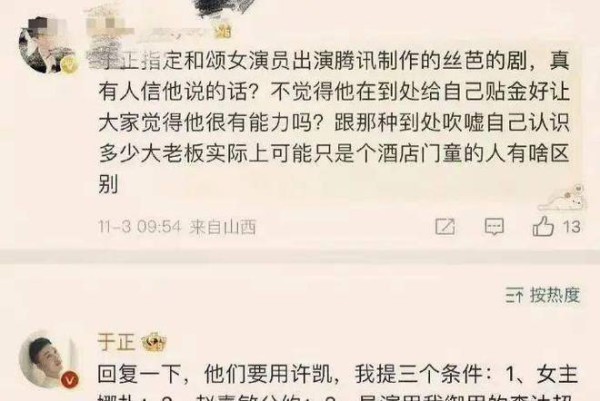
Task: Open the 11-3 09:54 timestamp
Action: pos(139,227)
